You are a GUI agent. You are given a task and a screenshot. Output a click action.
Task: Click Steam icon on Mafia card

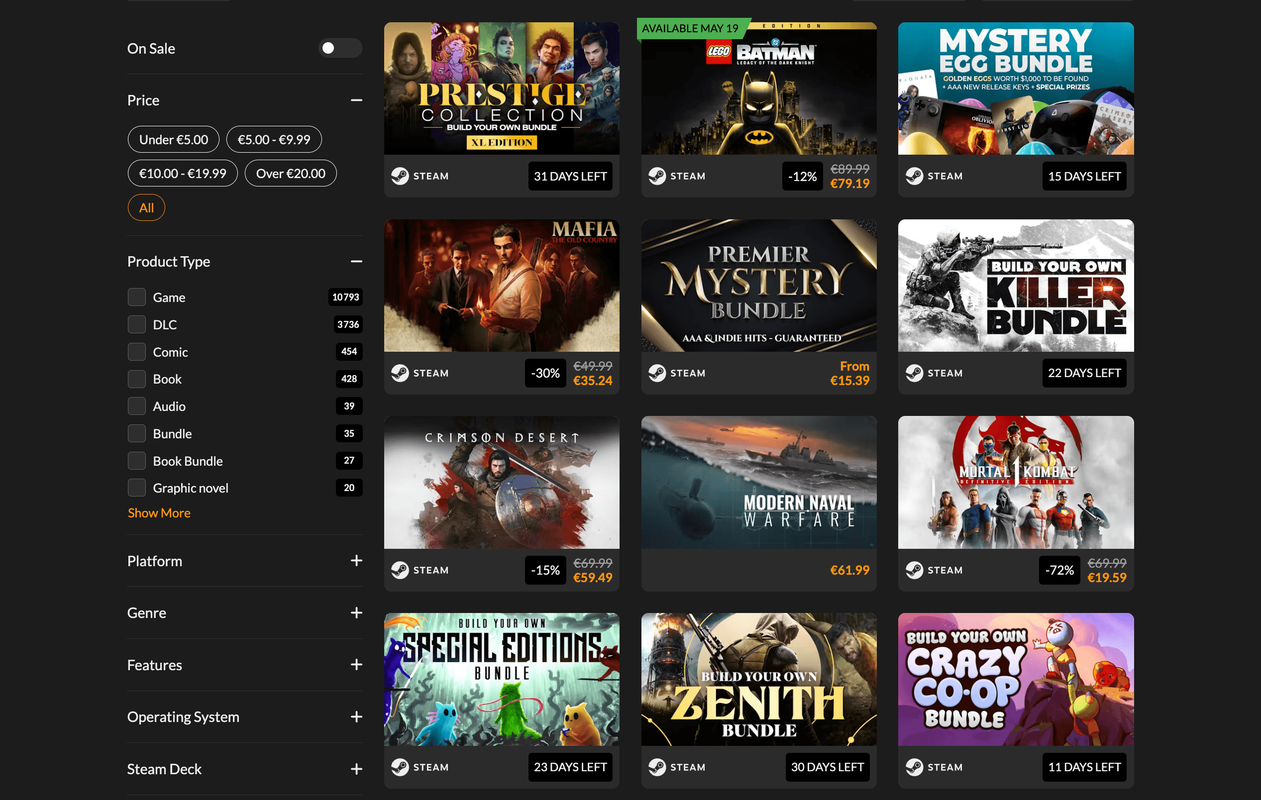point(400,373)
